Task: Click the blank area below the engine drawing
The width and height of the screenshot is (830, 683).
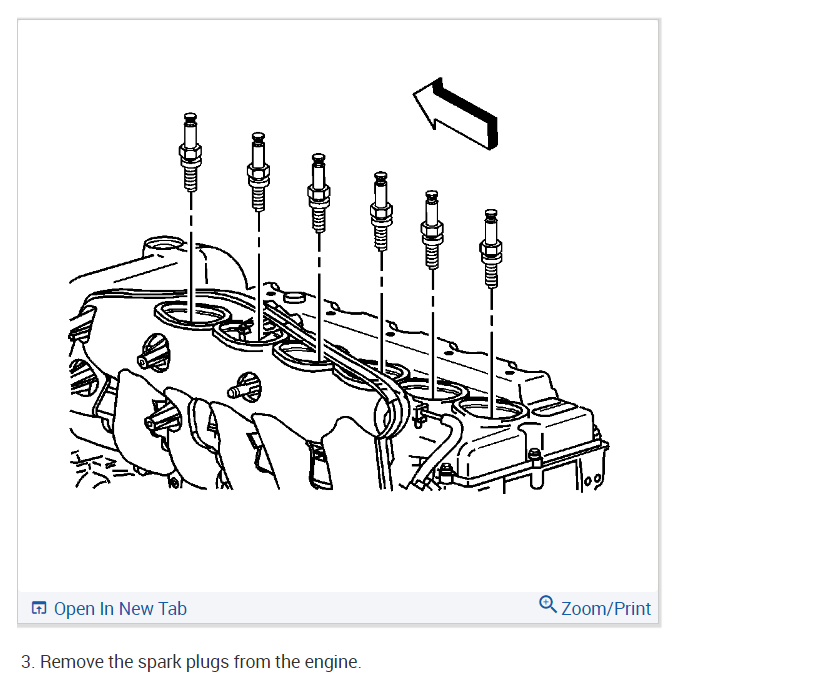Action: (x=339, y=540)
